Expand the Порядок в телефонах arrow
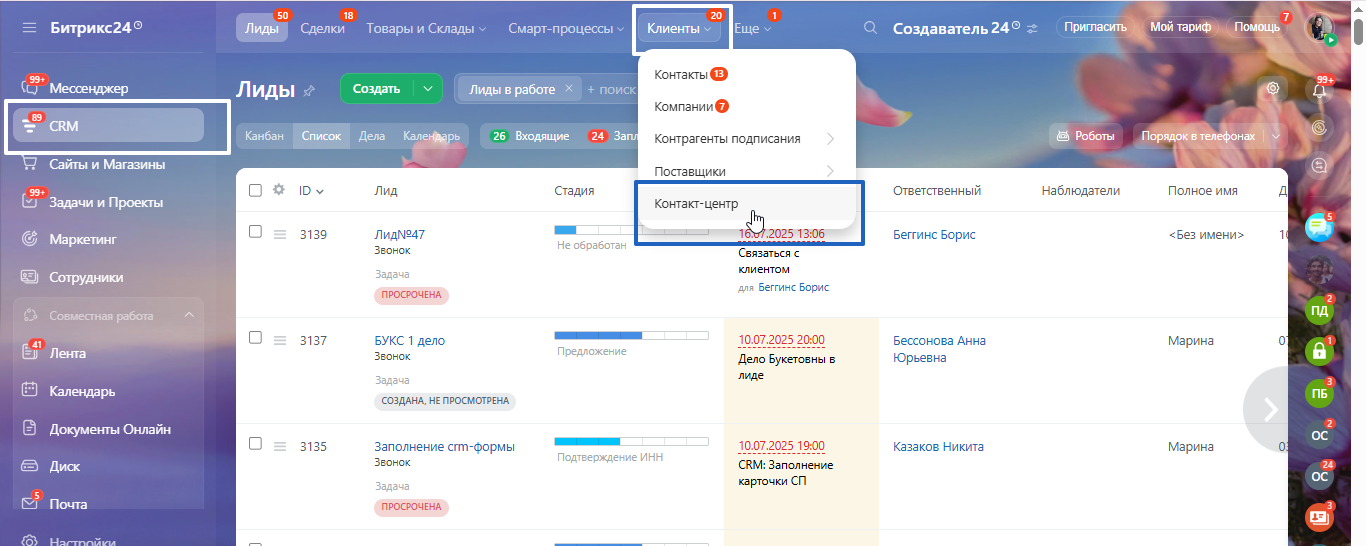1366x546 pixels. [1276, 136]
